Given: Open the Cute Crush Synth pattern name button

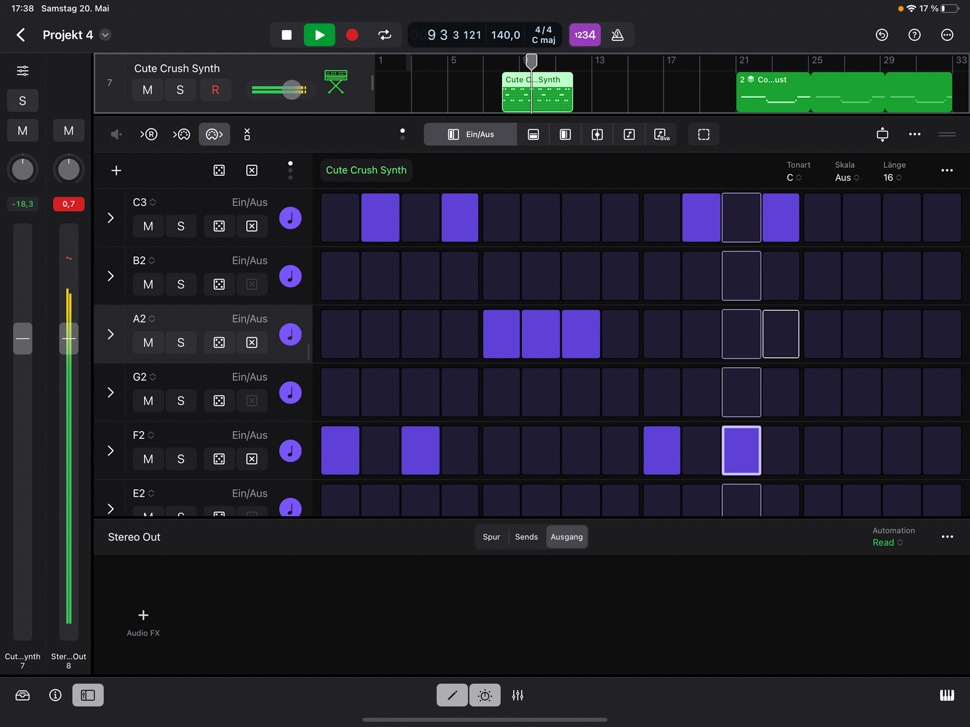Looking at the screenshot, I should click(x=366, y=170).
